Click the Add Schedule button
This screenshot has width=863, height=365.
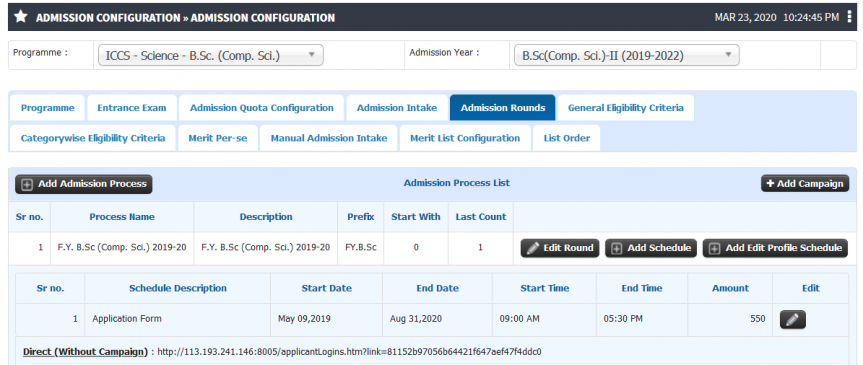coord(651,248)
